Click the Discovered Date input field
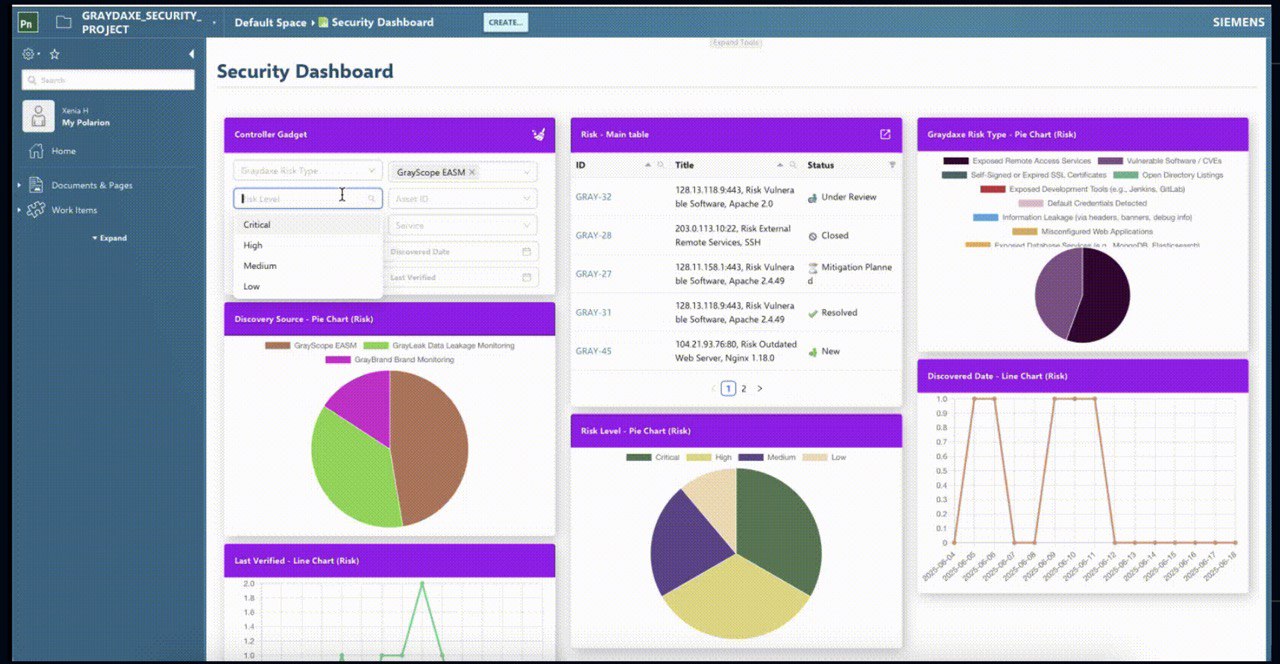The image size is (1280, 664). pyautogui.click(x=461, y=252)
